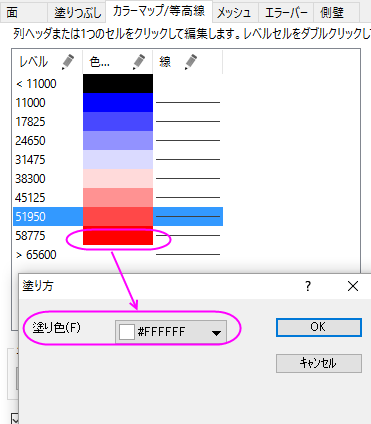The width and height of the screenshot is (371, 424).
Task: Click line cell of level 31475
Action: pyautogui.click(x=188, y=159)
